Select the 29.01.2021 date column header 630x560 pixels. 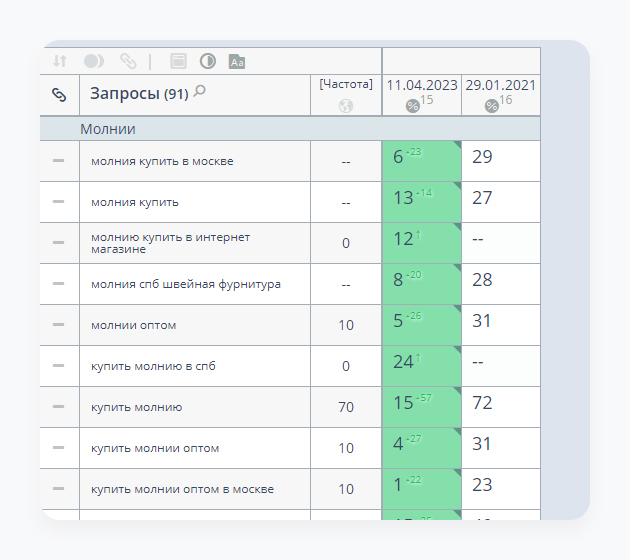click(x=500, y=85)
